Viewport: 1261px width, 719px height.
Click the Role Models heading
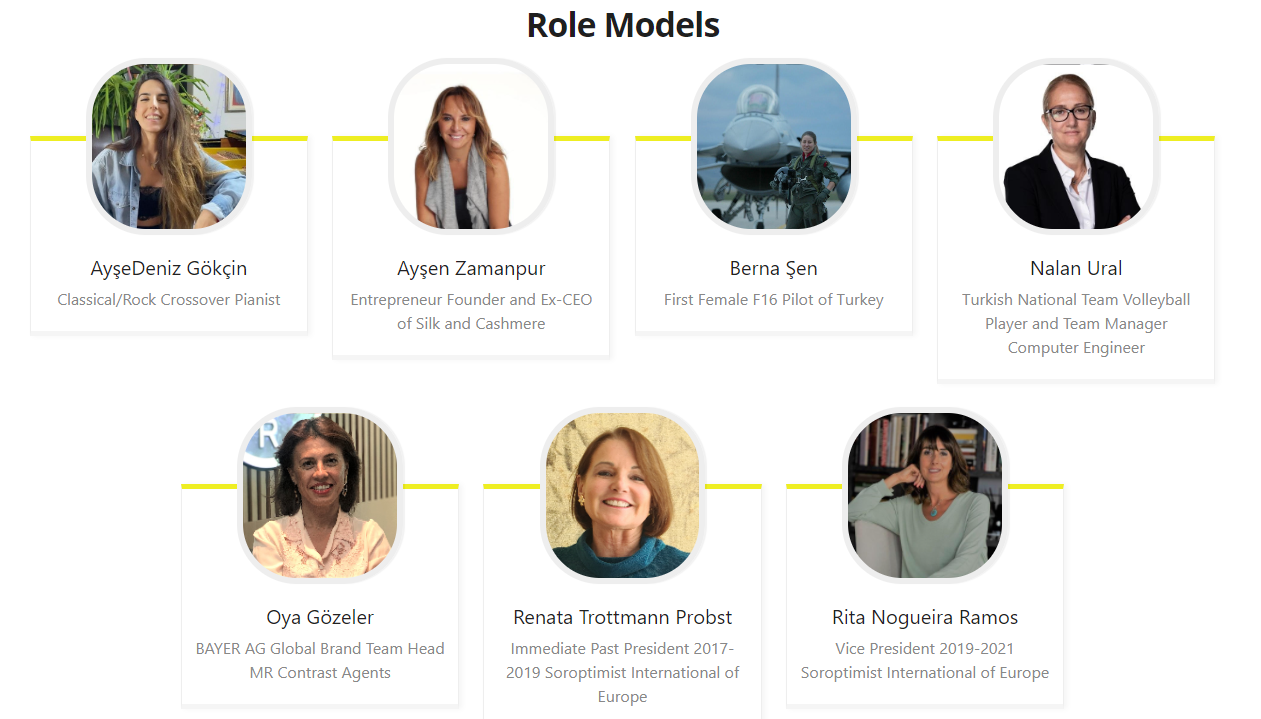coord(623,25)
